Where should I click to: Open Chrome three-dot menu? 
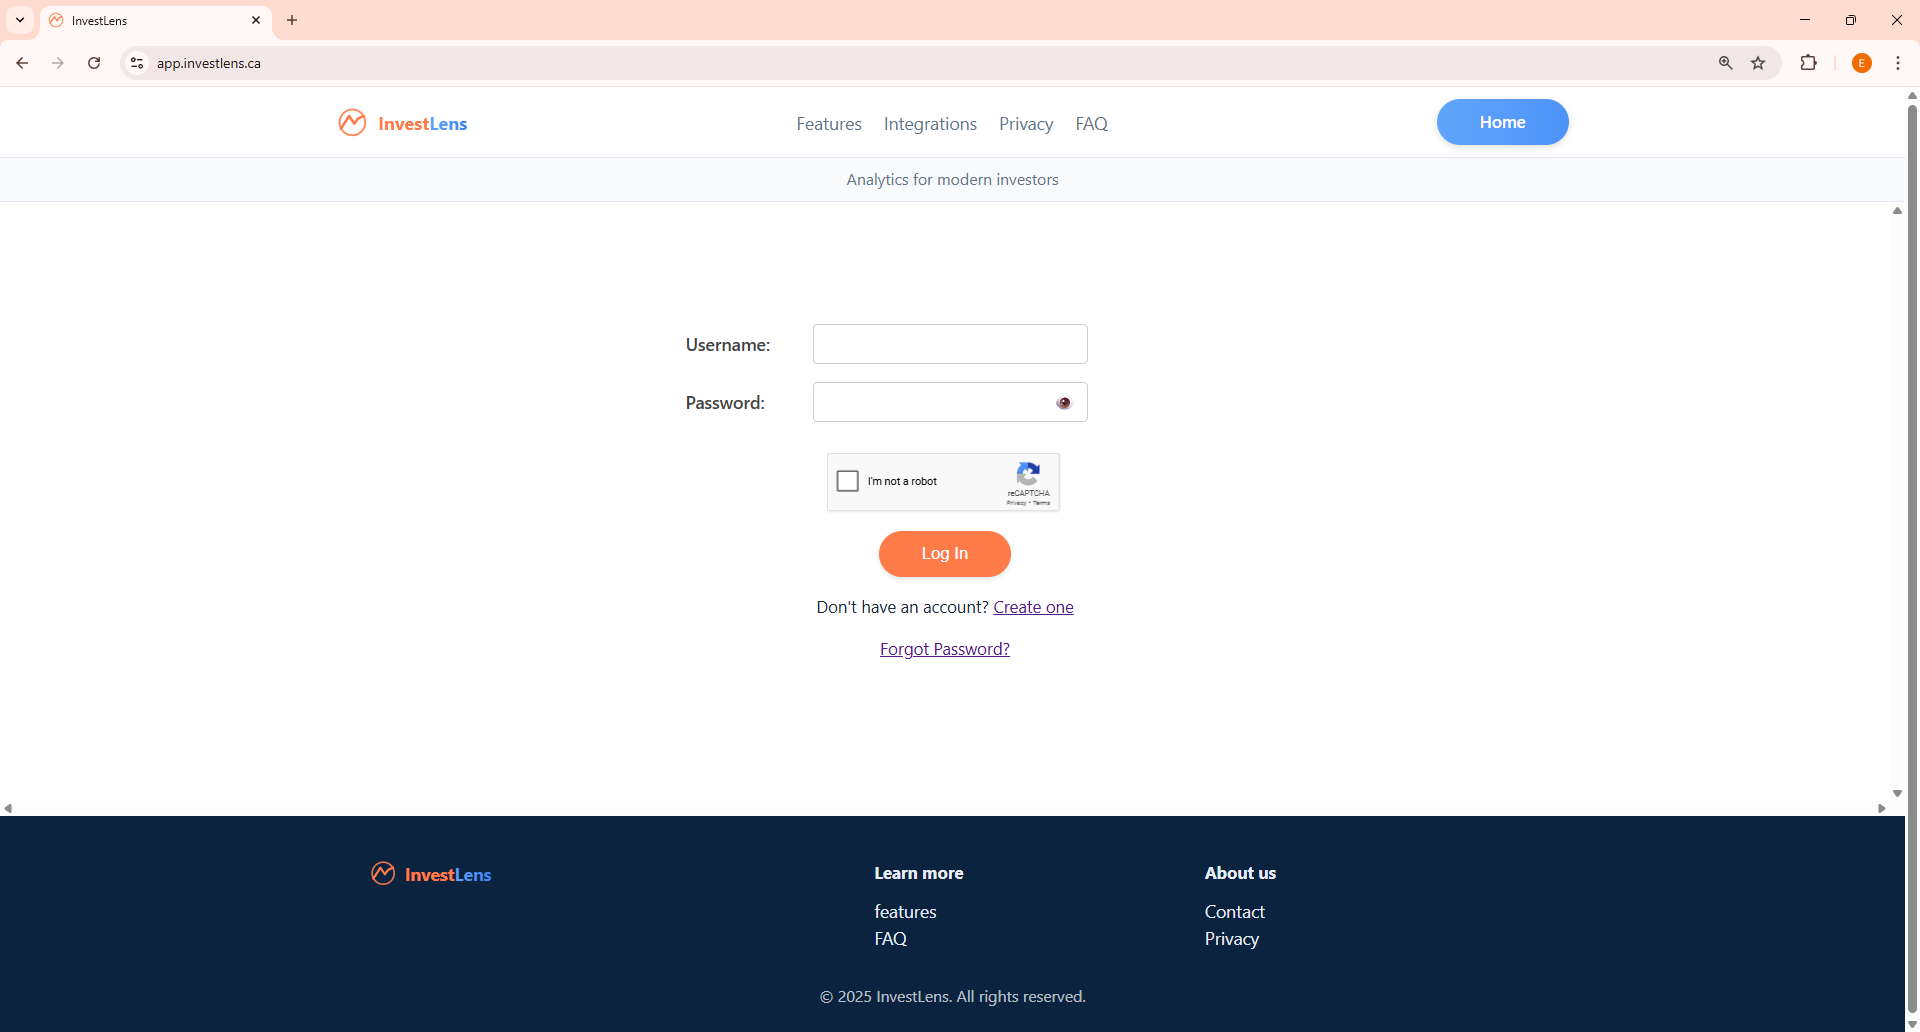pos(1897,63)
